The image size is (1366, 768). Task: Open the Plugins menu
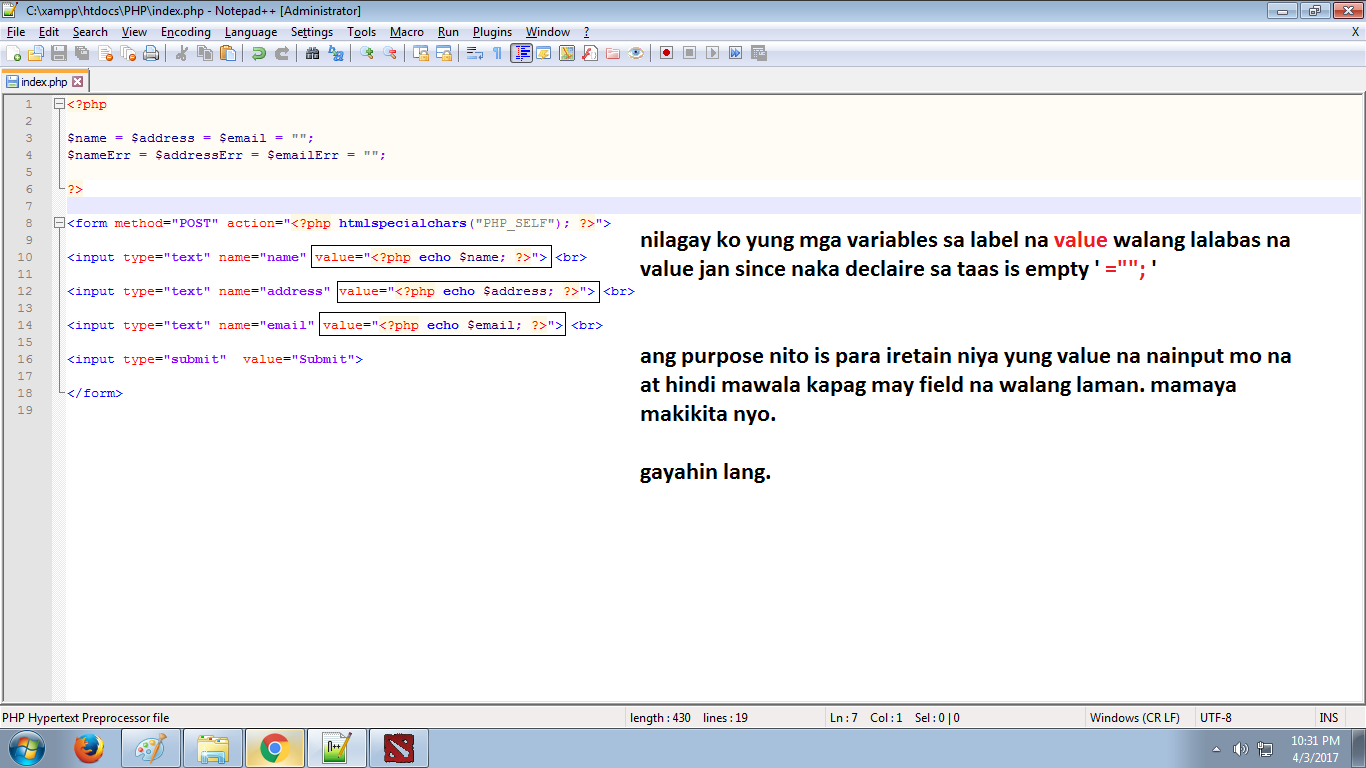point(492,31)
